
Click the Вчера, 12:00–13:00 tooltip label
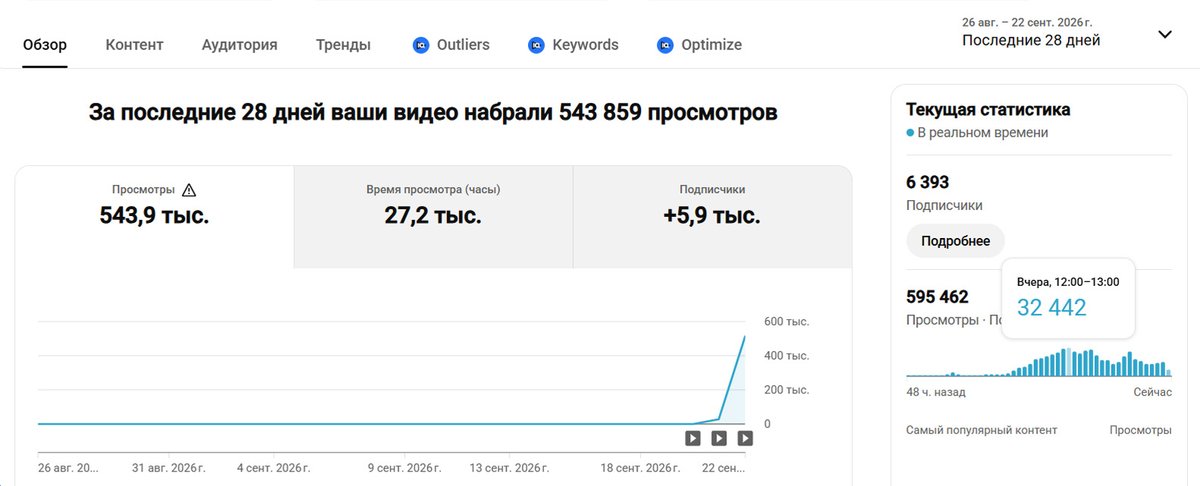coord(1068,282)
